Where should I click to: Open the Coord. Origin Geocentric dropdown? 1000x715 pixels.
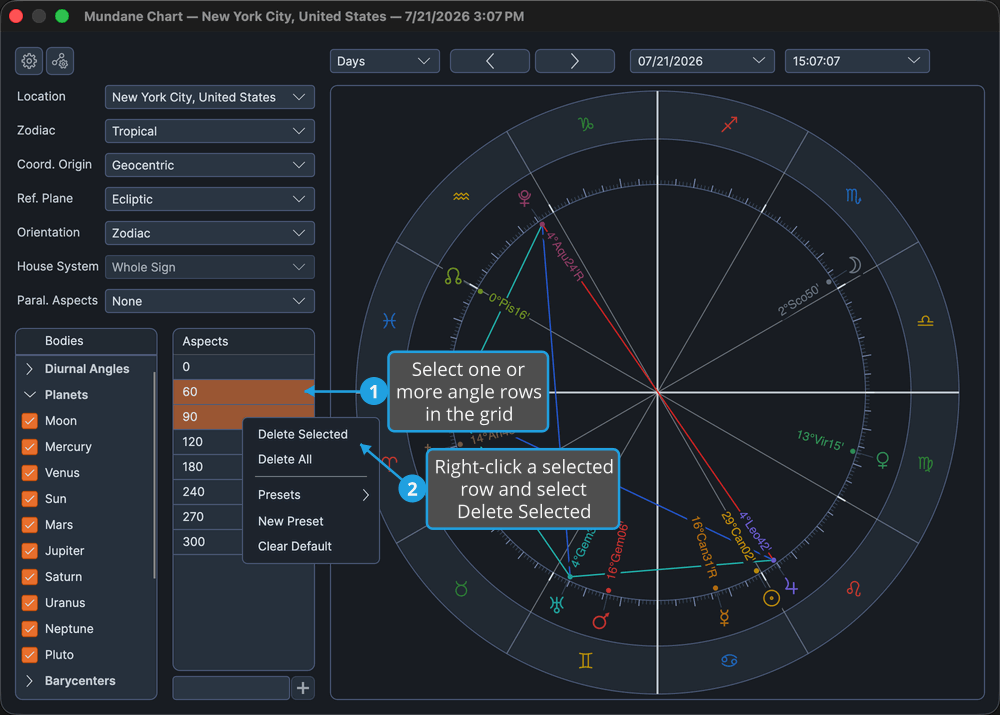[210, 165]
